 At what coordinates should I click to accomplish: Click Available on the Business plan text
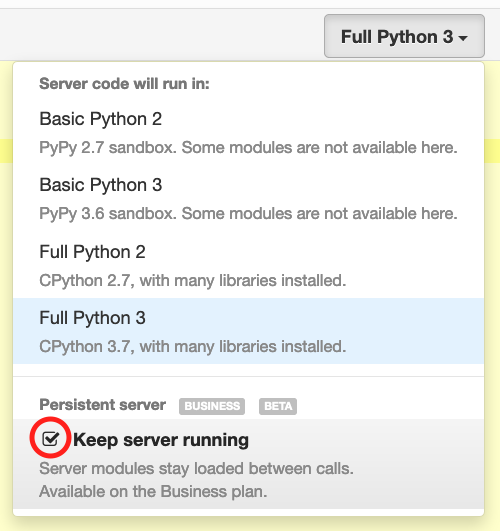pos(153,491)
